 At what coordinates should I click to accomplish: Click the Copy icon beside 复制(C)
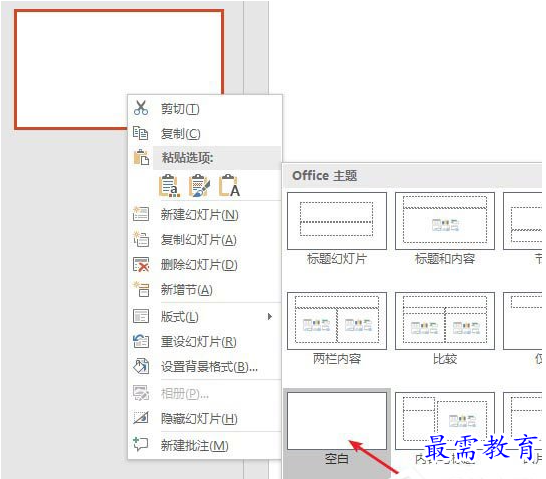pyautogui.click(x=141, y=133)
